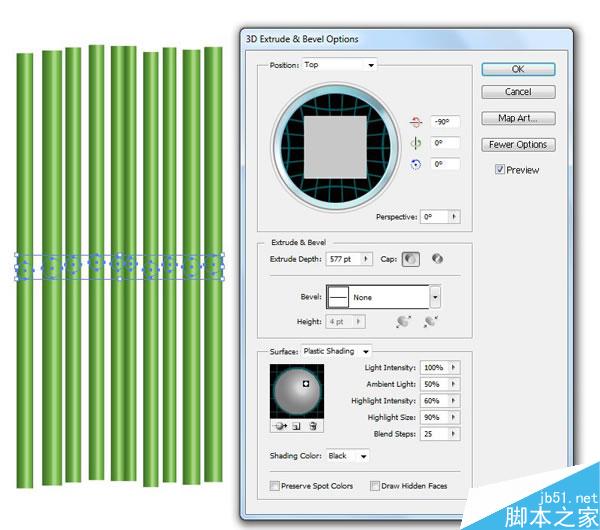Open the Light Intensity slider arrow
The height and width of the screenshot is (530, 600).
454,367
